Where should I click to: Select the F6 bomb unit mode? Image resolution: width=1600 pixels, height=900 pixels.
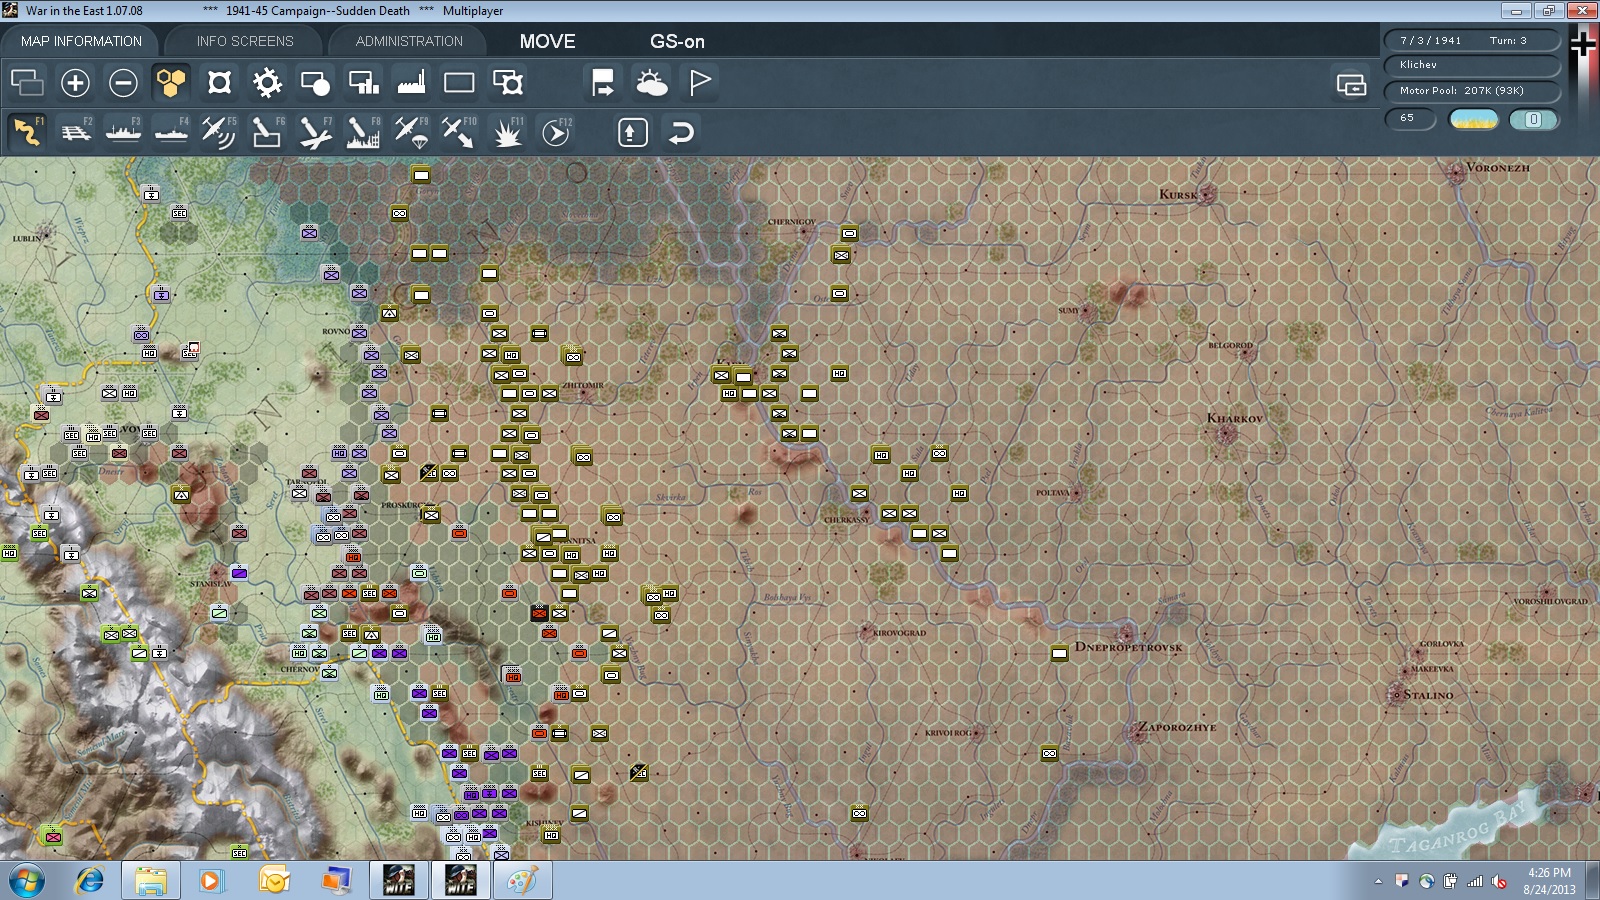pyautogui.click(x=267, y=132)
